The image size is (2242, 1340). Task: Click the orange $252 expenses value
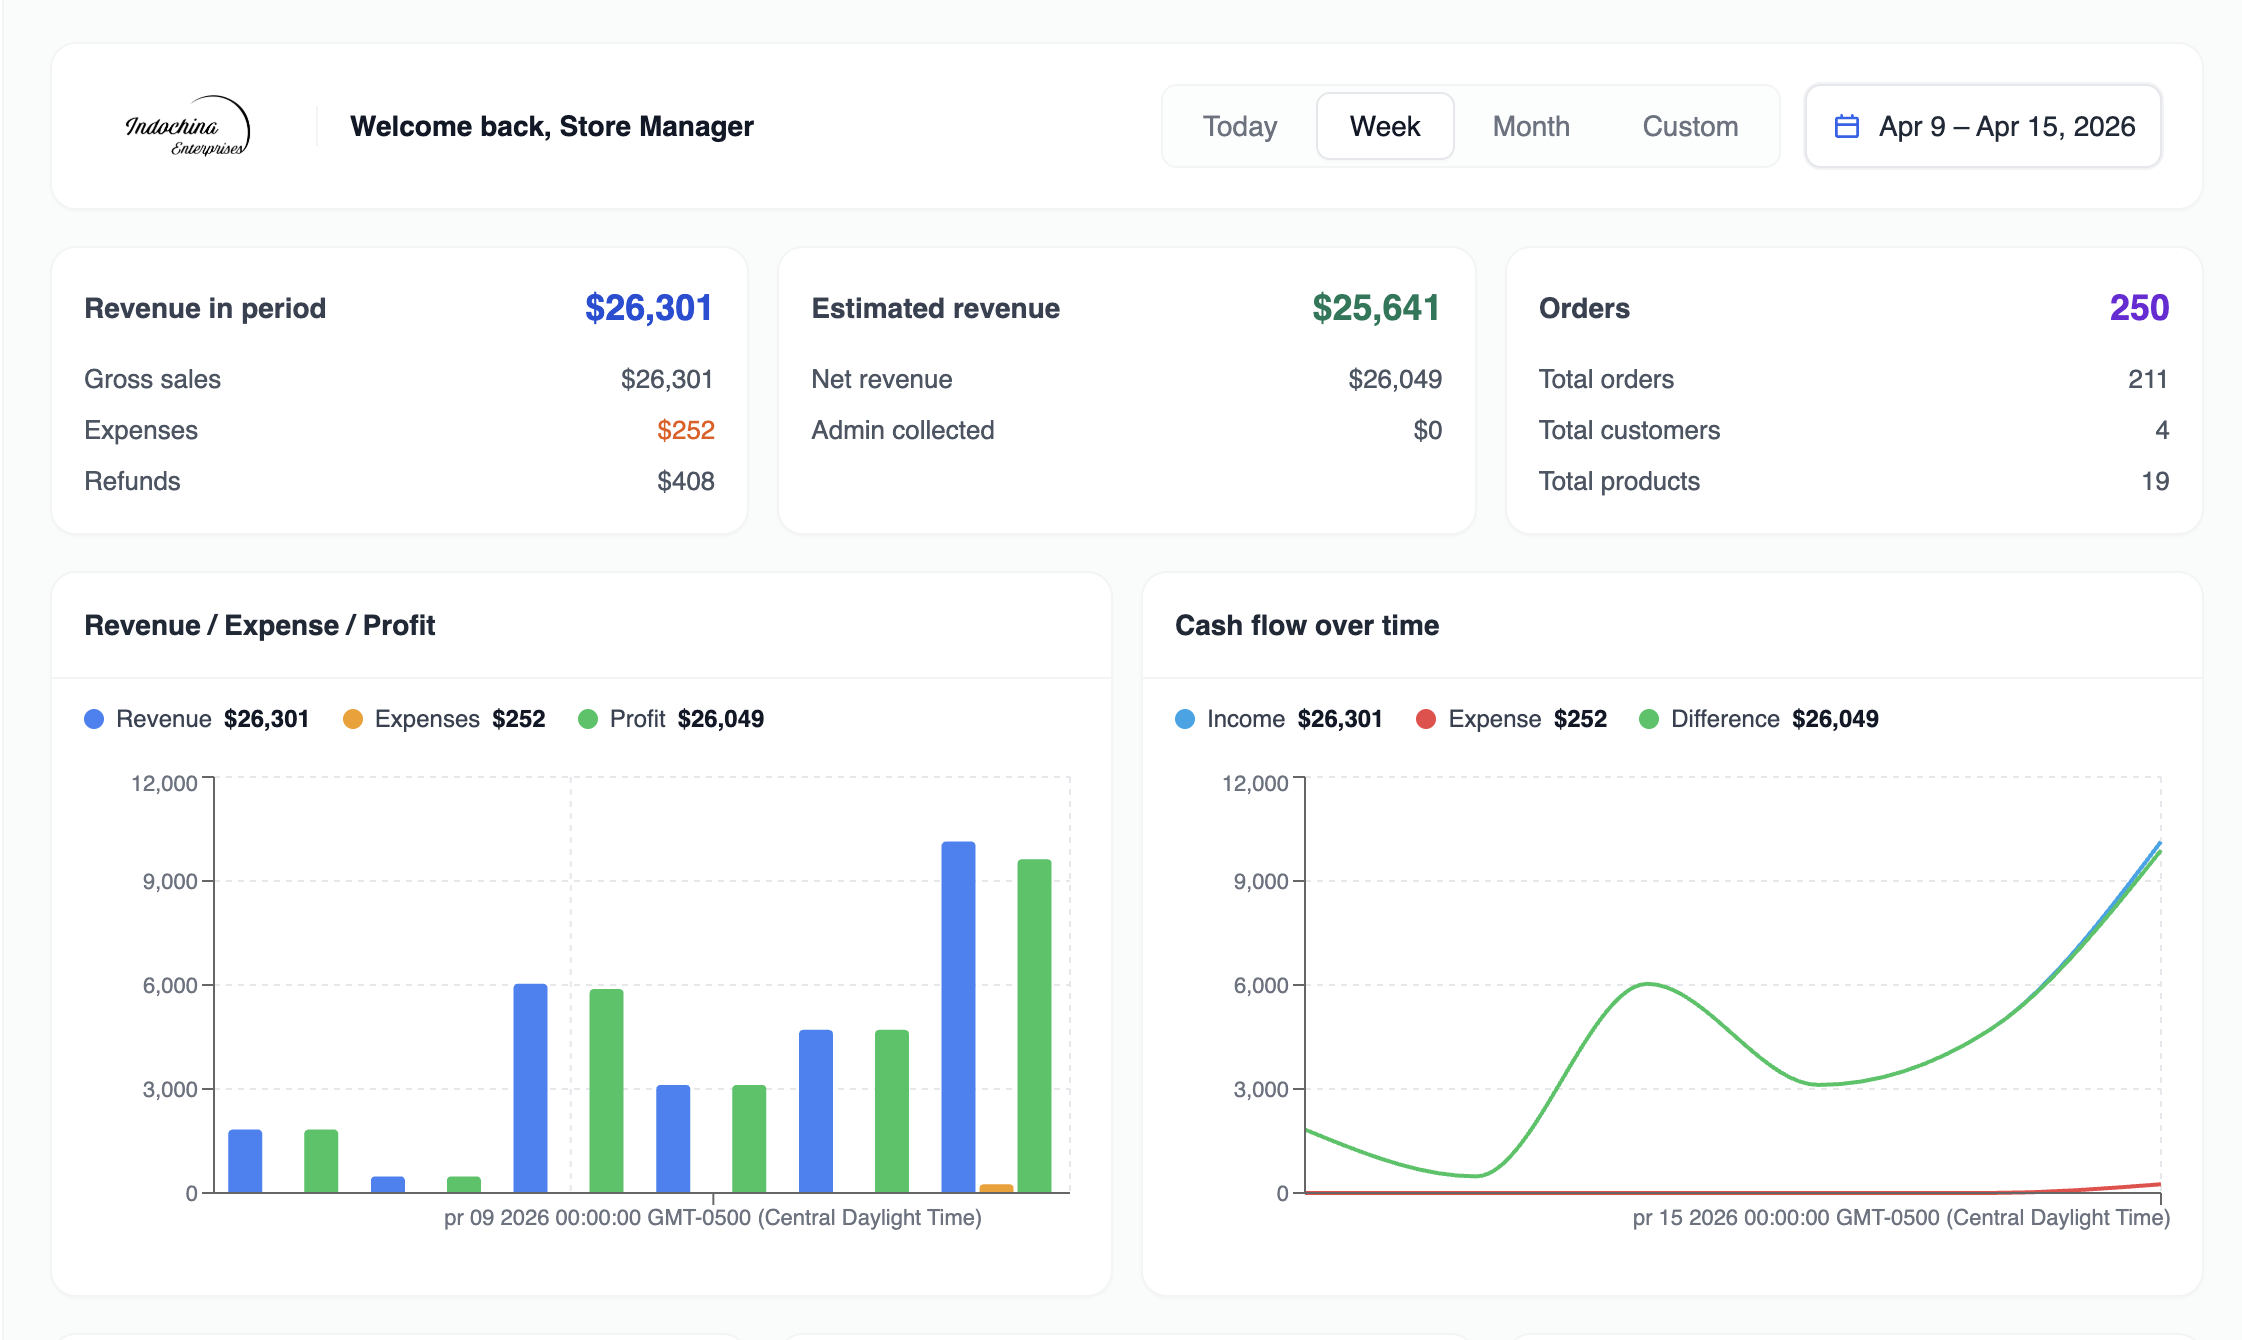pyautogui.click(x=685, y=430)
